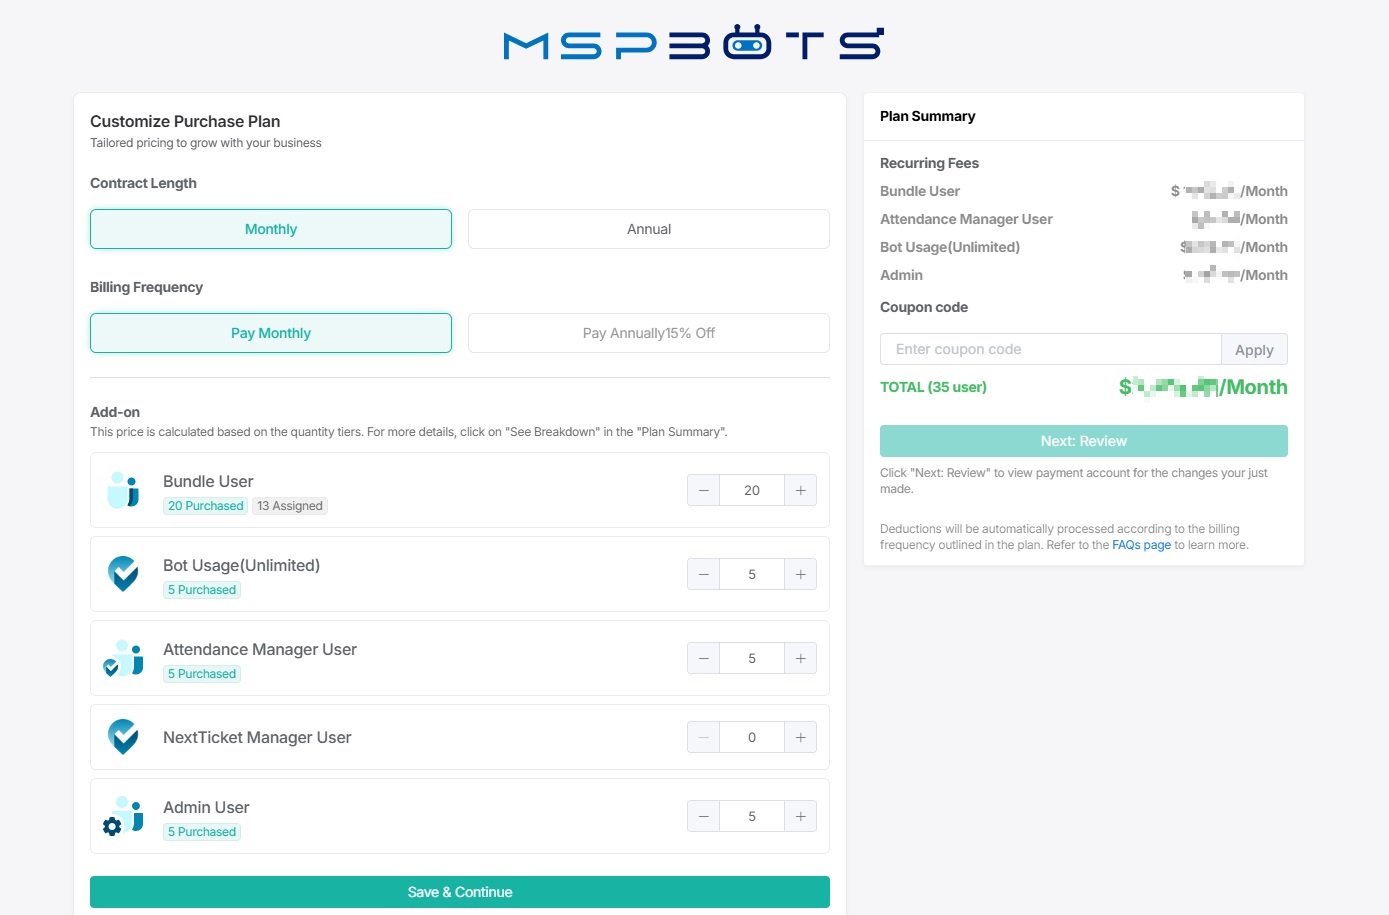Image resolution: width=1389 pixels, height=915 pixels.
Task: Click Save & Continue
Action: click(x=459, y=891)
